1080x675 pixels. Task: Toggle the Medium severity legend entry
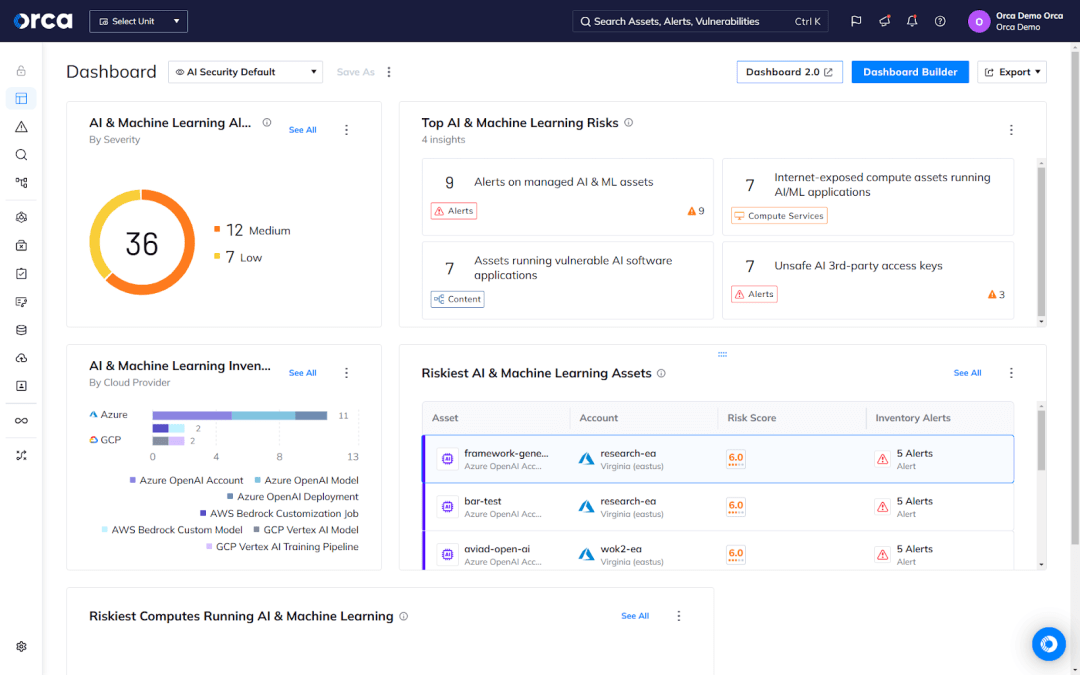pyautogui.click(x=252, y=230)
